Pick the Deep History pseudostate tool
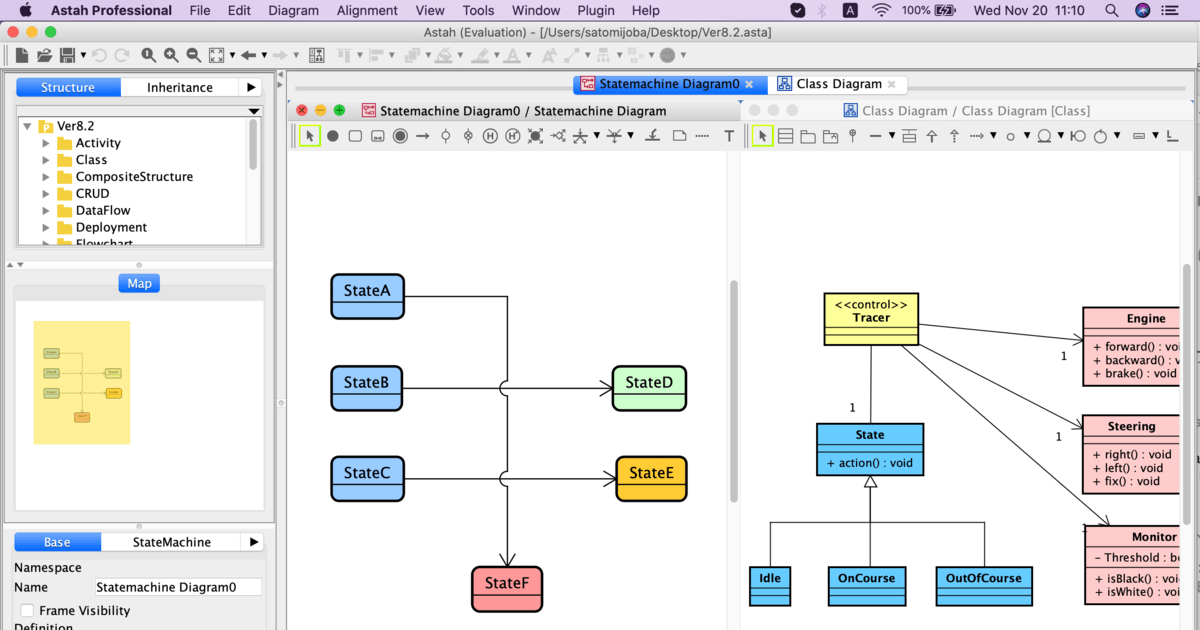The image size is (1200, 630). [512, 135]
